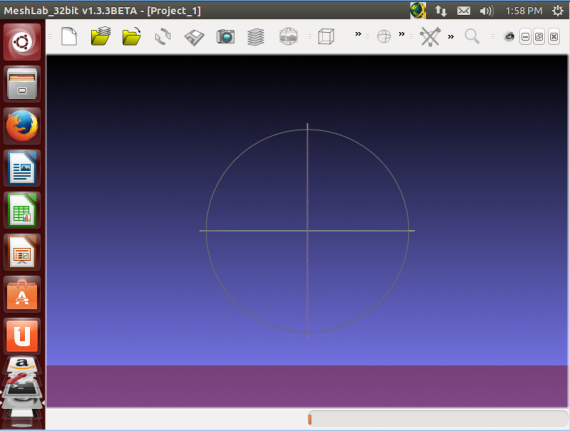Open the Ubuntu Dash launcher

[22, 42]
